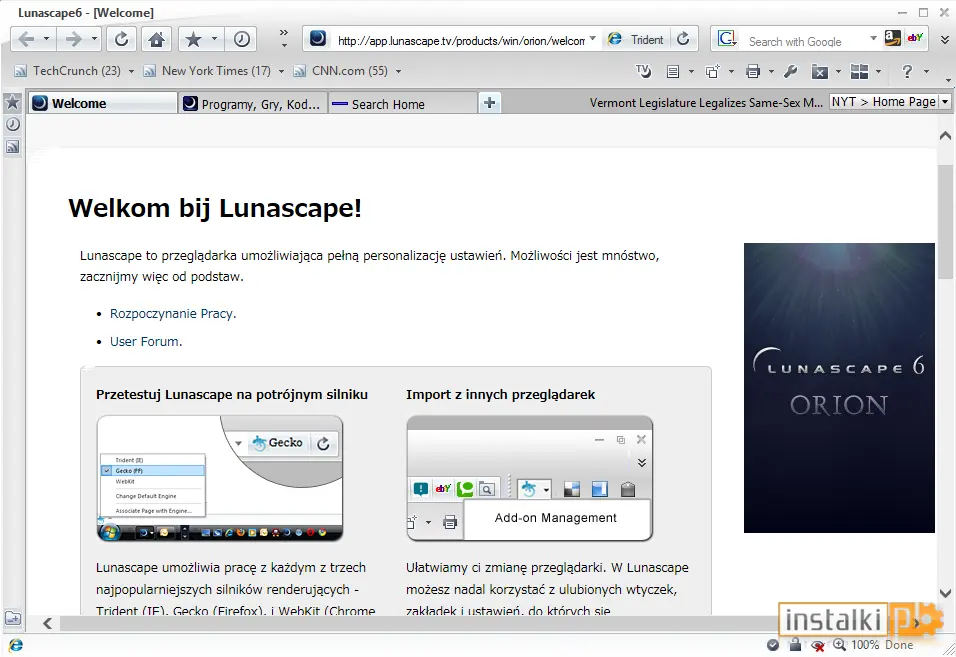
Task: Click the page list document icon
Action: tap(672, 71)
